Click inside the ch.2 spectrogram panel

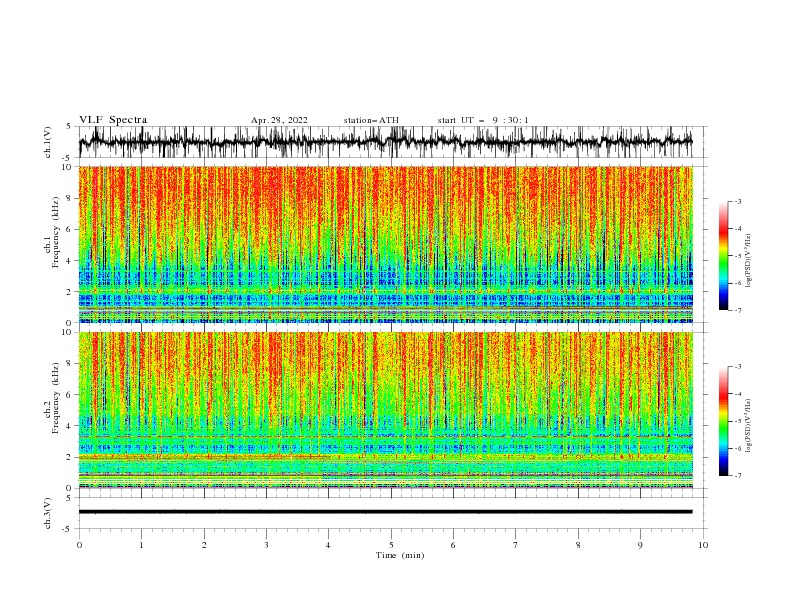[x=386, y=410]
